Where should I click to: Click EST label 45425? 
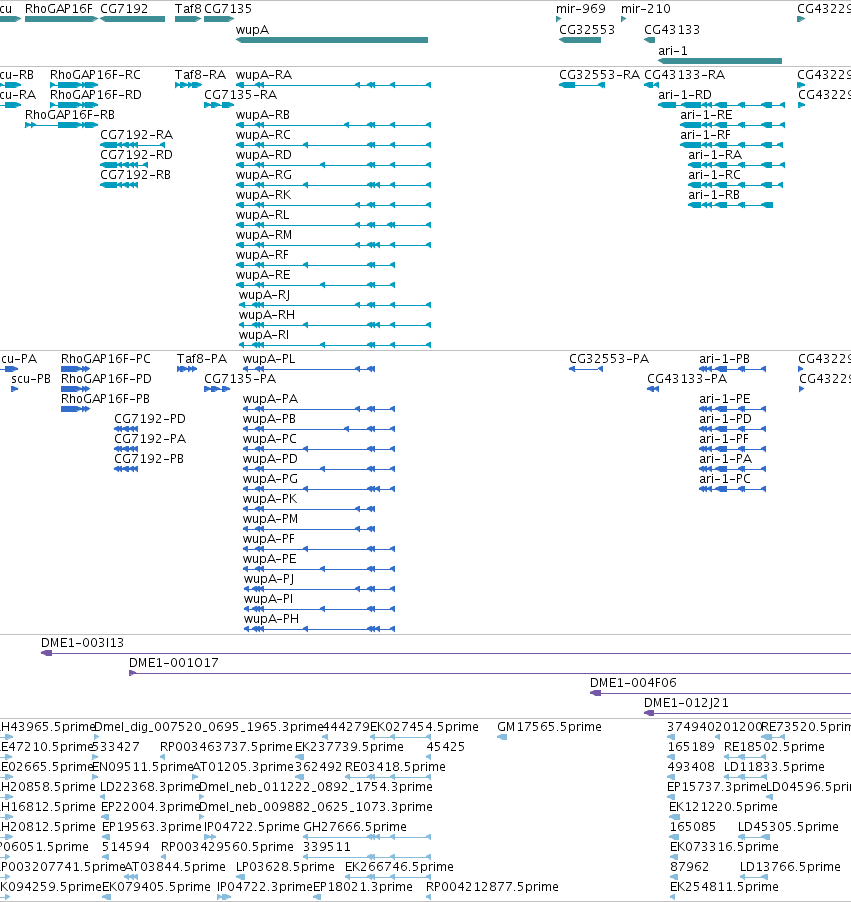[445, 746]
